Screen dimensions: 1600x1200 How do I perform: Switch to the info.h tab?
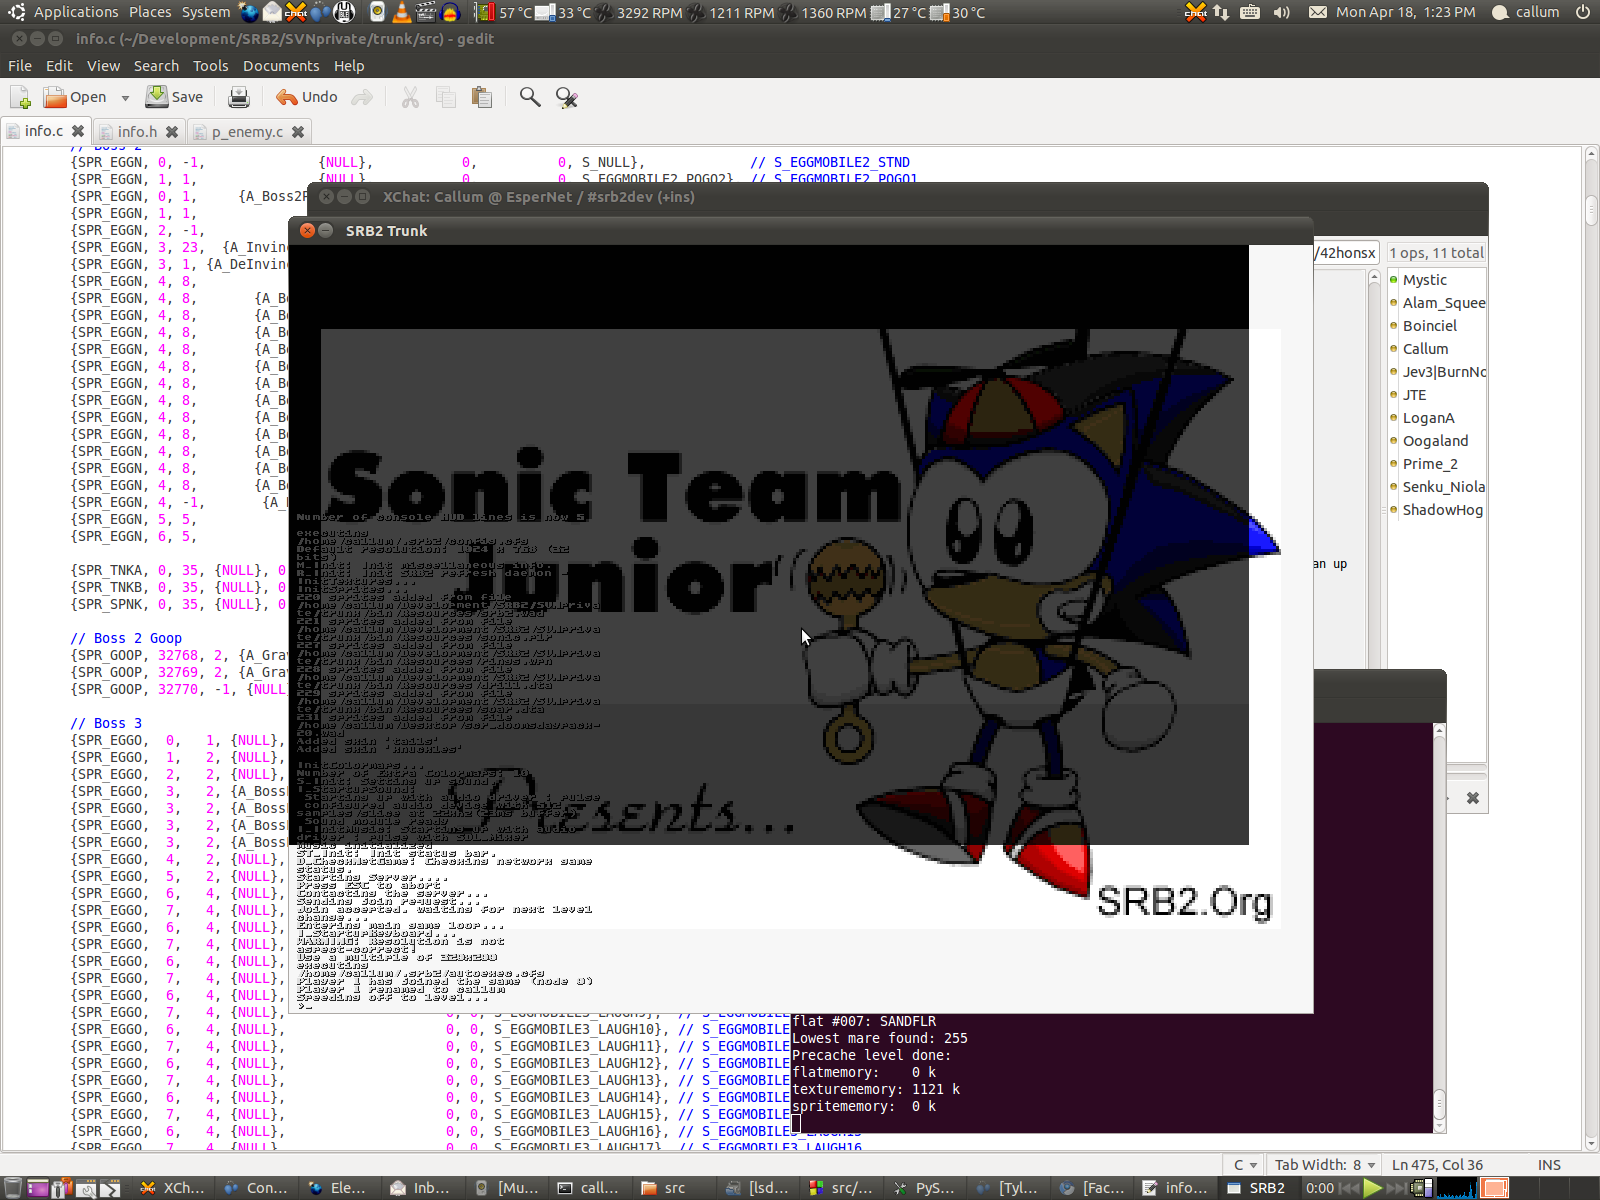coord(137,131)
